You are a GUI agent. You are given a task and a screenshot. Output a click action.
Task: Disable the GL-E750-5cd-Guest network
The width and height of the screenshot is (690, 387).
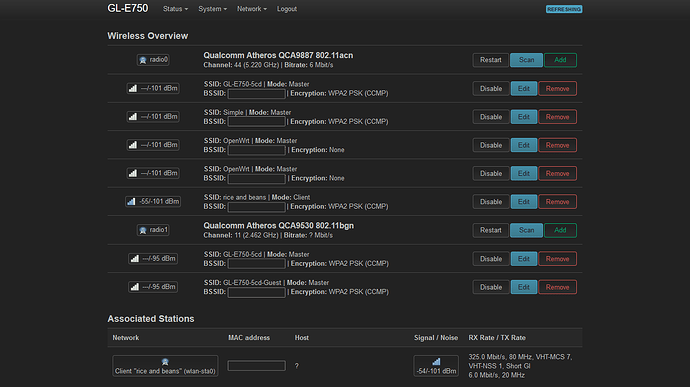(x=491, y=287)
